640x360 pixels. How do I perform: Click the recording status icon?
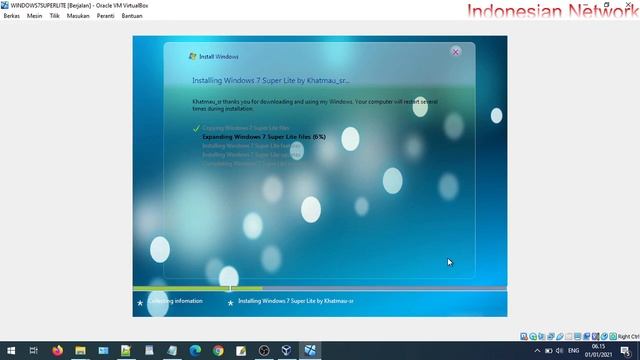tap(586, 336)
